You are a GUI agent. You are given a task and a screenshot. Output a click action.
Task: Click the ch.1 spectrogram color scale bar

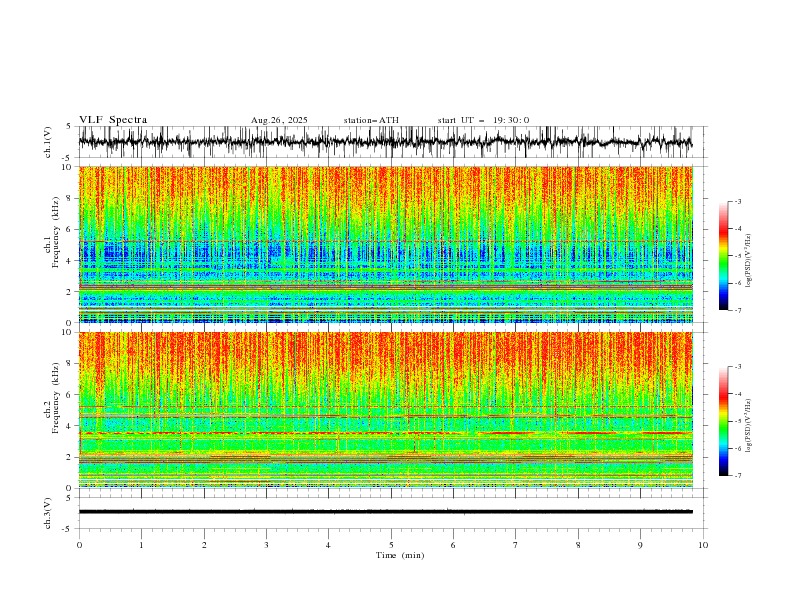pyautogui.click(x=723, y=255)
